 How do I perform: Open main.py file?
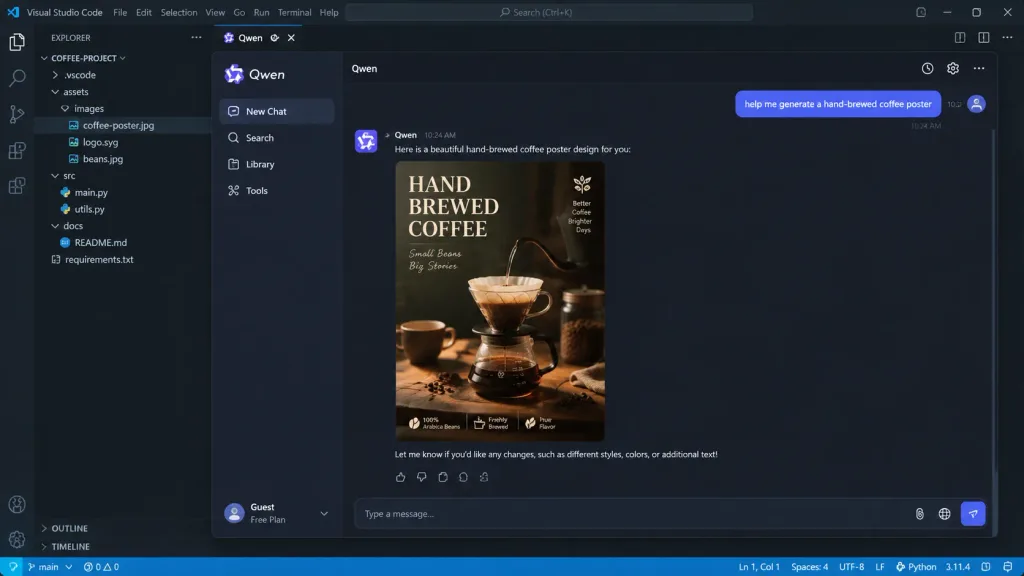click(x=91, y=193)
